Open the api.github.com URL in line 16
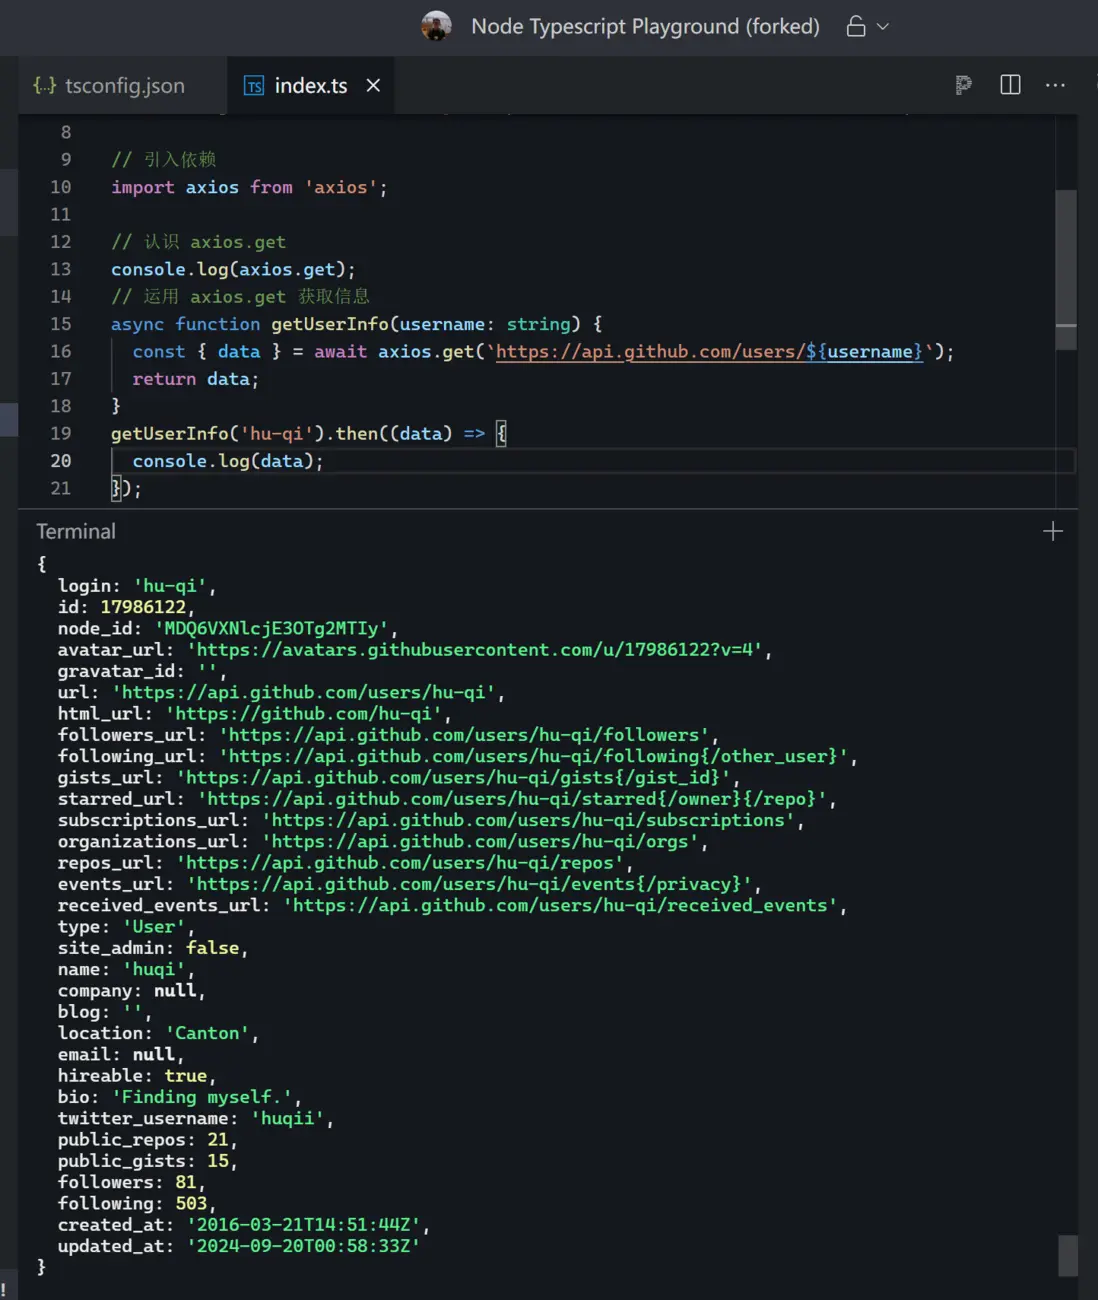Viewport: 1098px width, 1300px height. tap(709, 352)
